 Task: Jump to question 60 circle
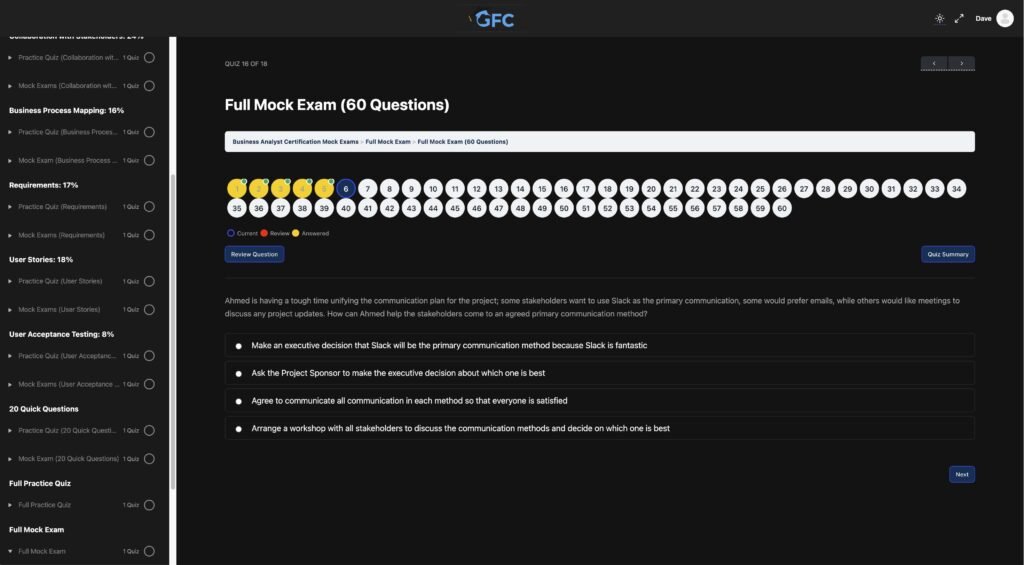[782, 208]
